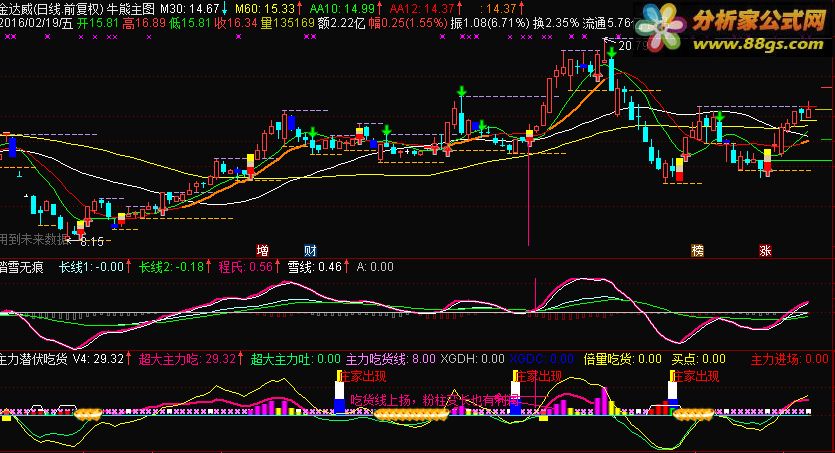Select the AA12: 14.37 indicator value

[x=422, y=9]
